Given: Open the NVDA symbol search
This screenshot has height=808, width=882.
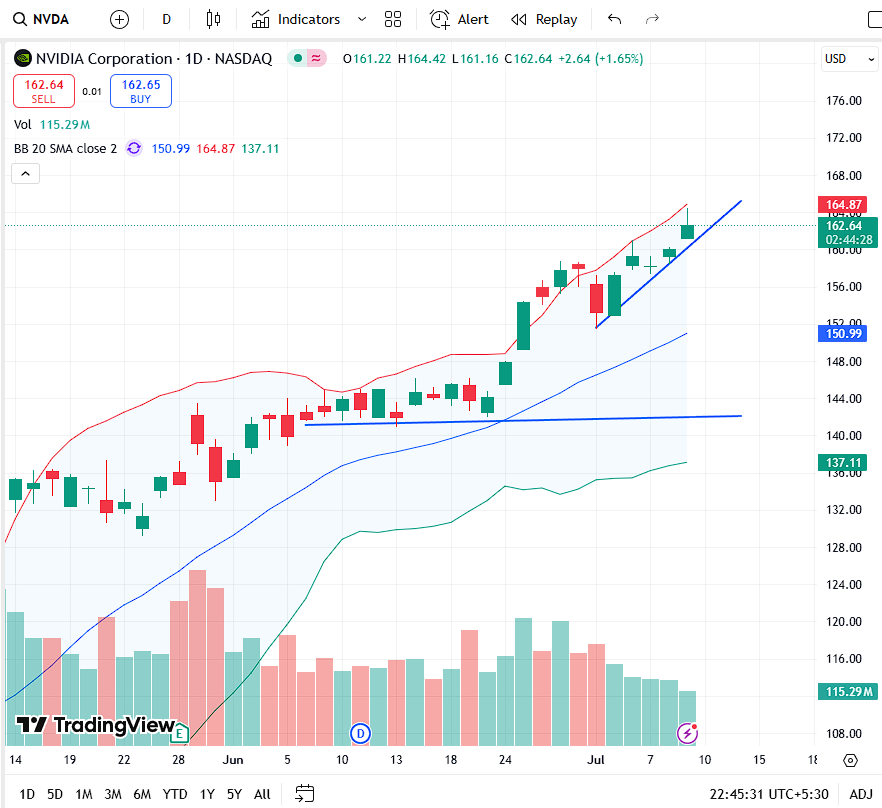Looking at the screenshot, I should (x=40, y=19).
